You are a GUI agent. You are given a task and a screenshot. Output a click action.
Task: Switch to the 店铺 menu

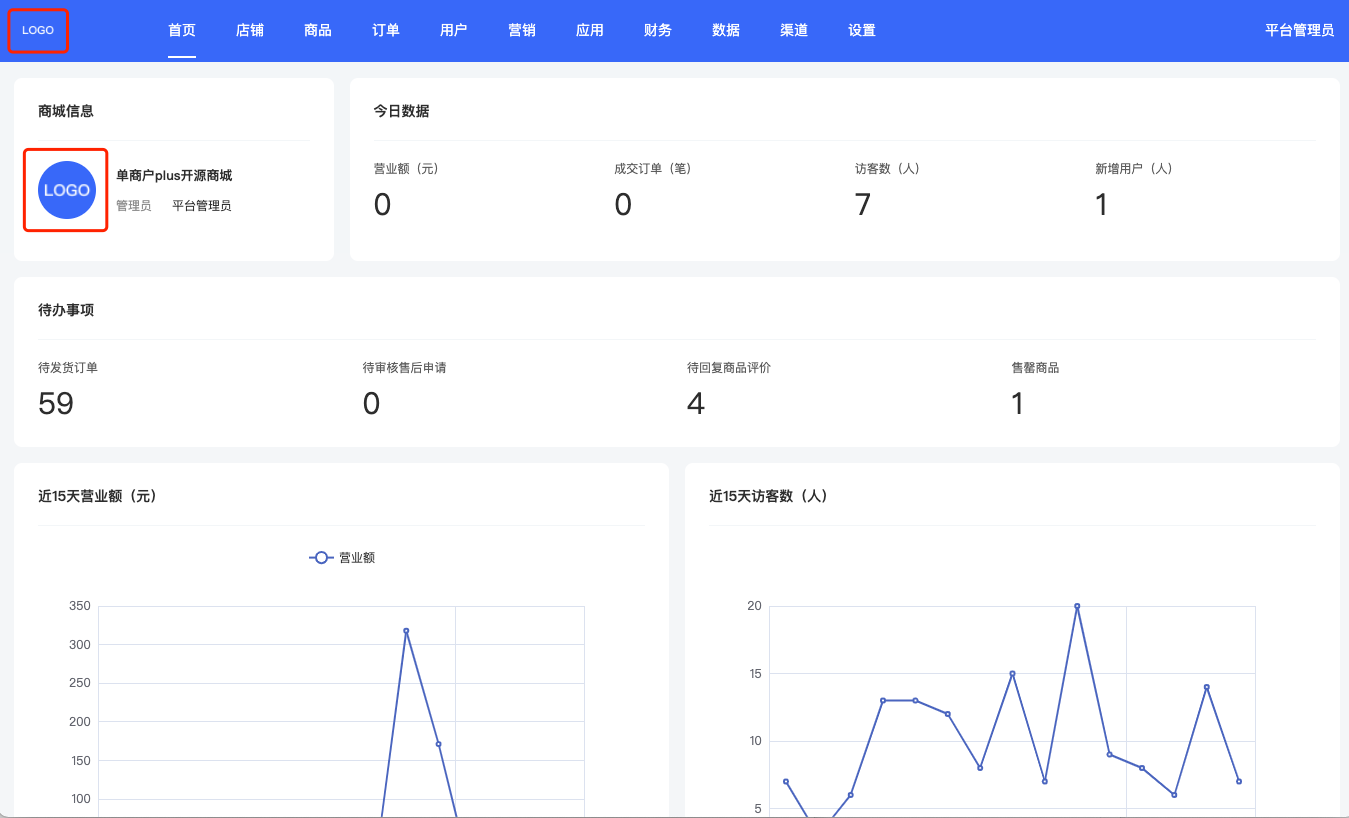click(250, 30)
